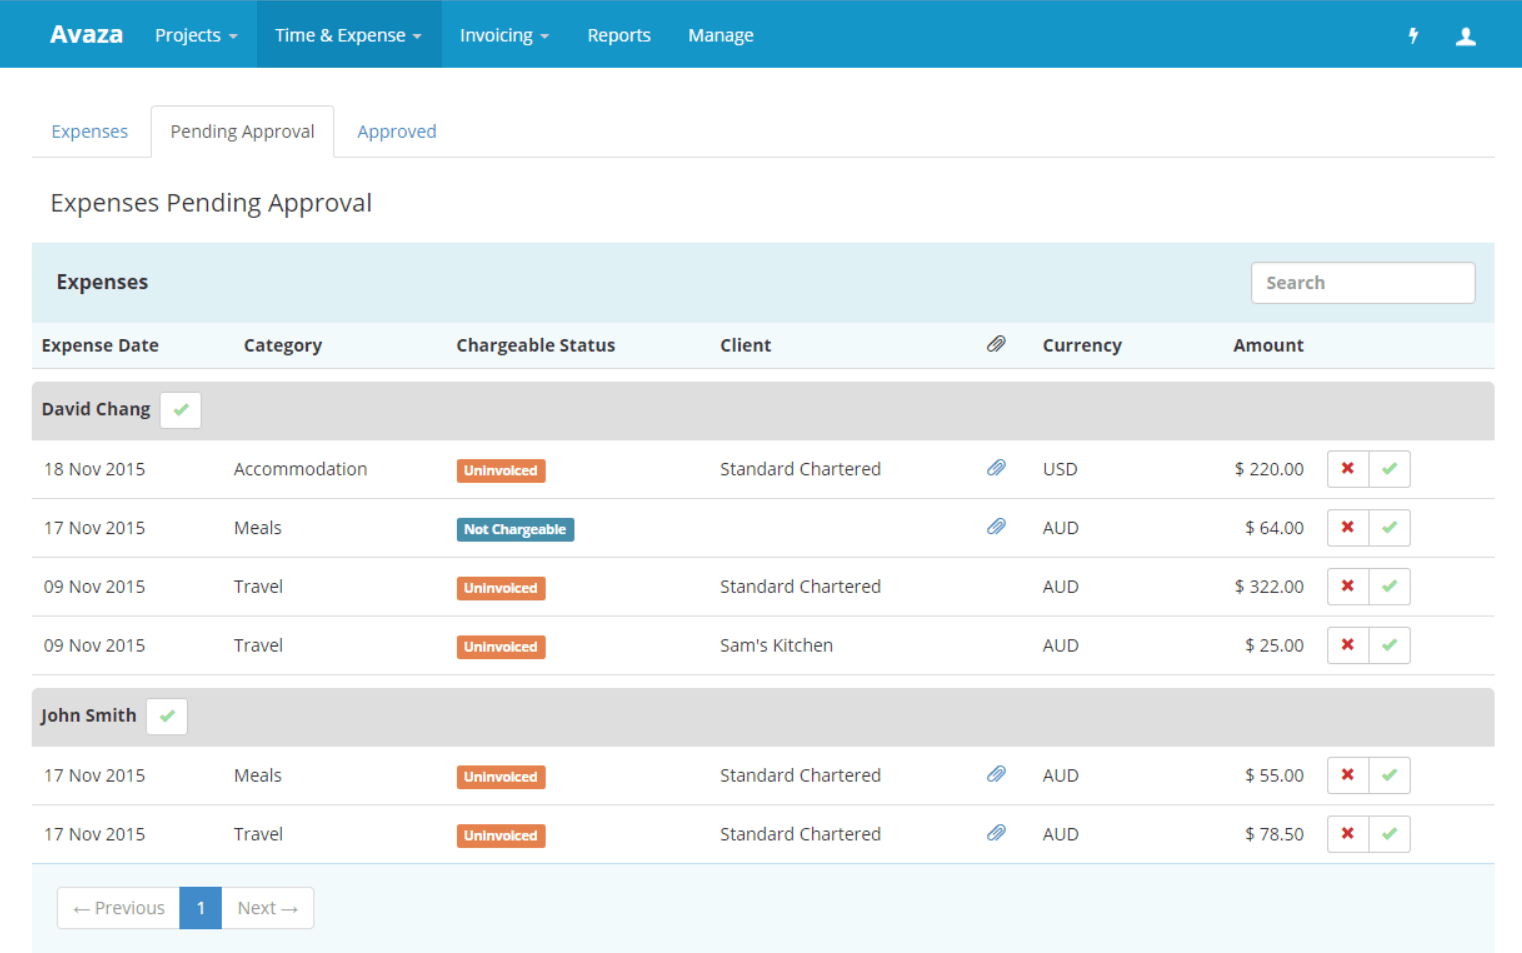Click the paperclip icon in the column header
The width and height of the screenshot is (1522, 953).
996,344
